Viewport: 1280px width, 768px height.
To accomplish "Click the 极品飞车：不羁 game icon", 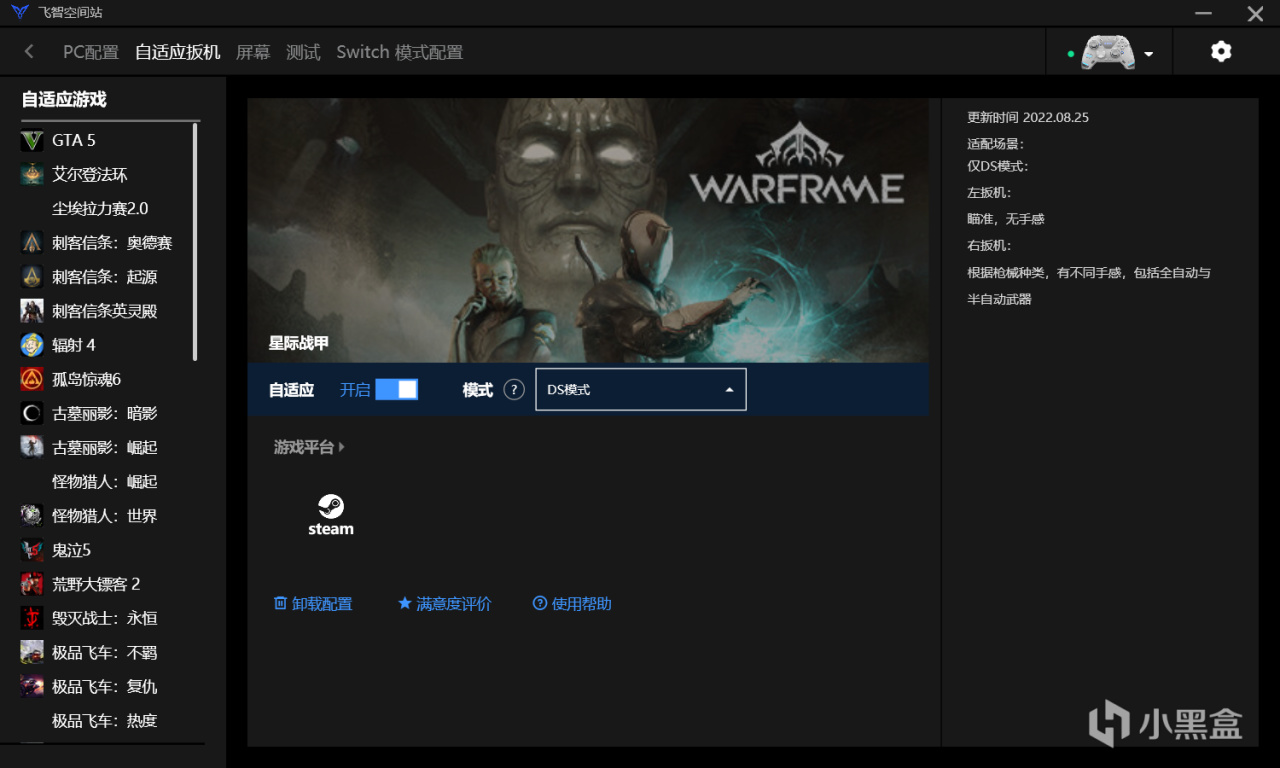I will [x=32, y=653].
